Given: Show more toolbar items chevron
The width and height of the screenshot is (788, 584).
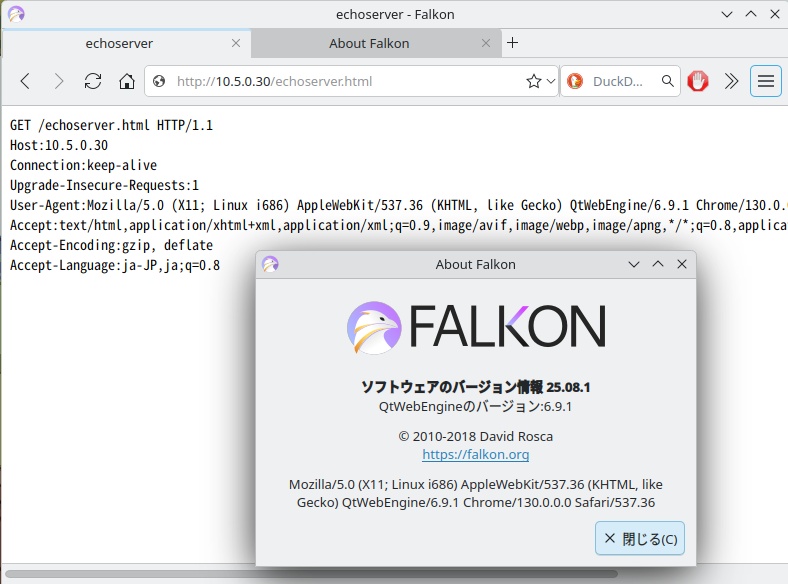Looking at the screenshot, I should [731, 81].
